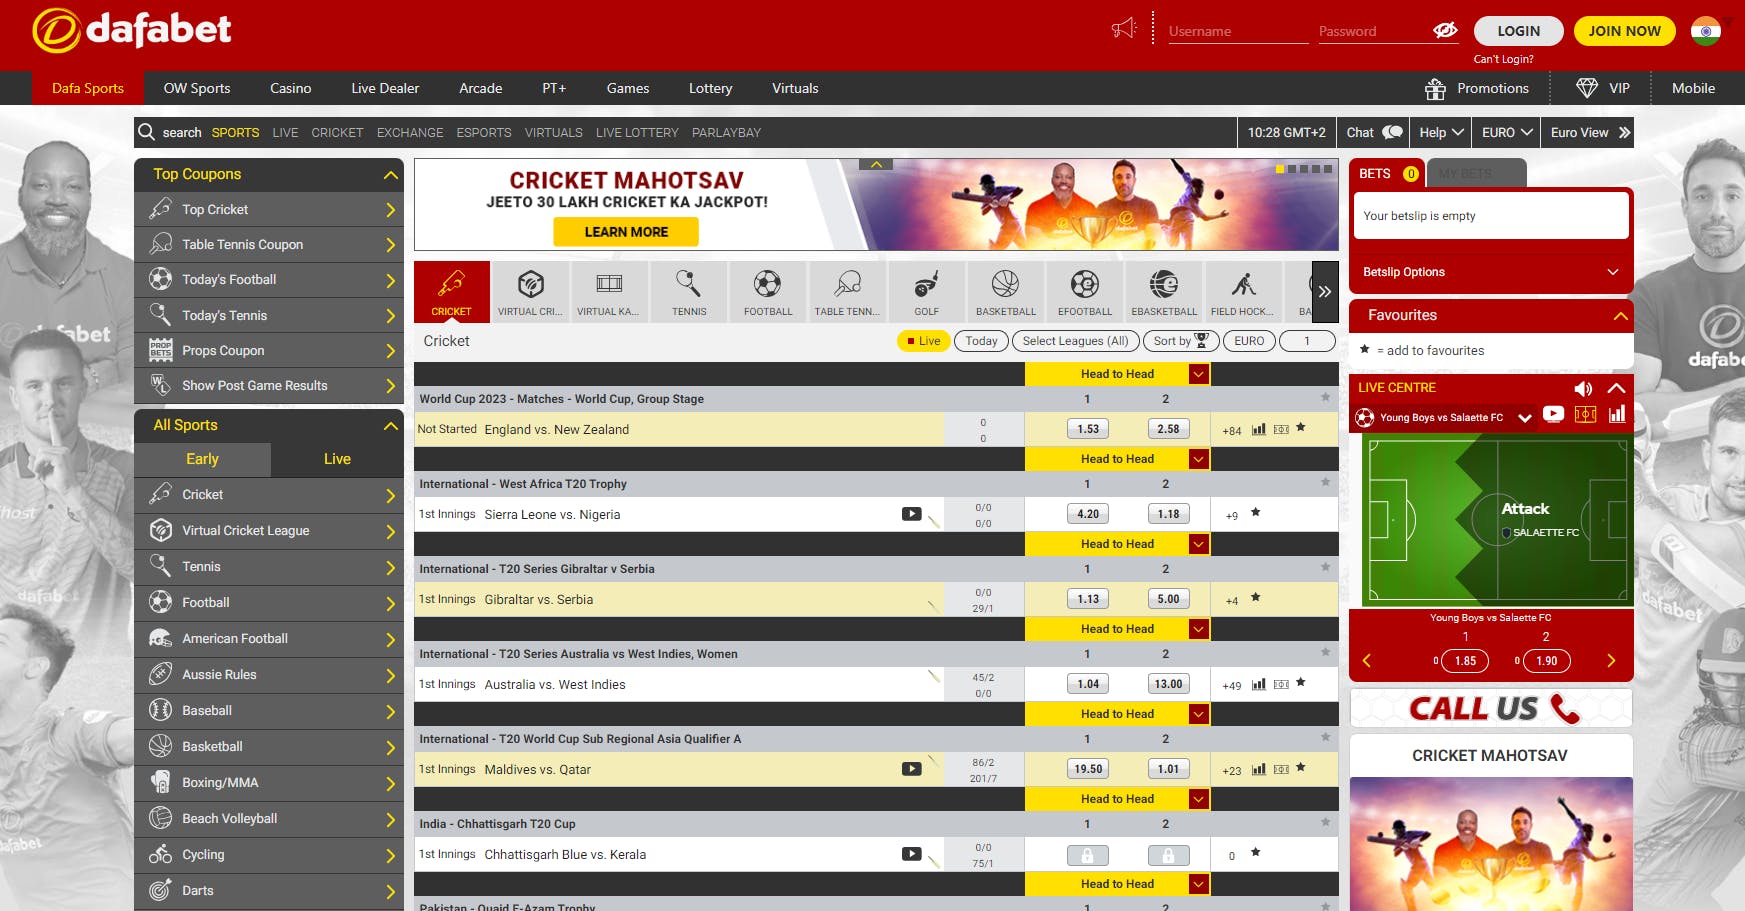Open the EURO odds format dropdown
1745x911 pixels.
[x=1507, y=132]
